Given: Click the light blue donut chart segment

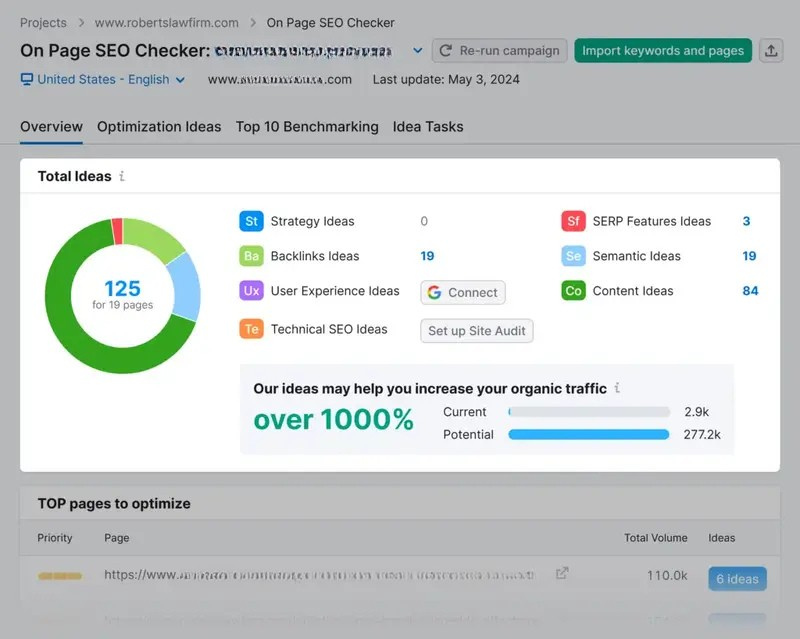Looking at the screenshot, I should [185, 287].
